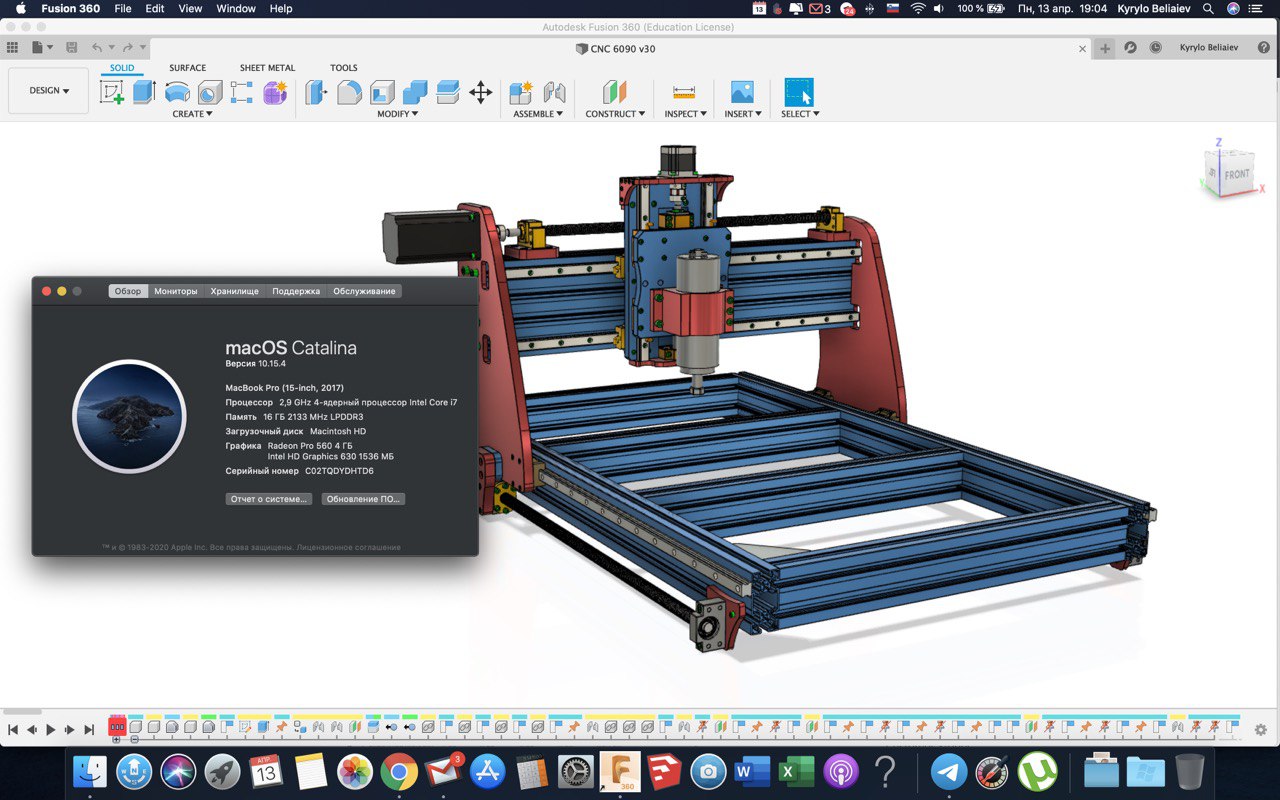This screenshot has height=800, width=1280.
Task: Select the Offset Plane construct tool
Action: coord(615,93)
